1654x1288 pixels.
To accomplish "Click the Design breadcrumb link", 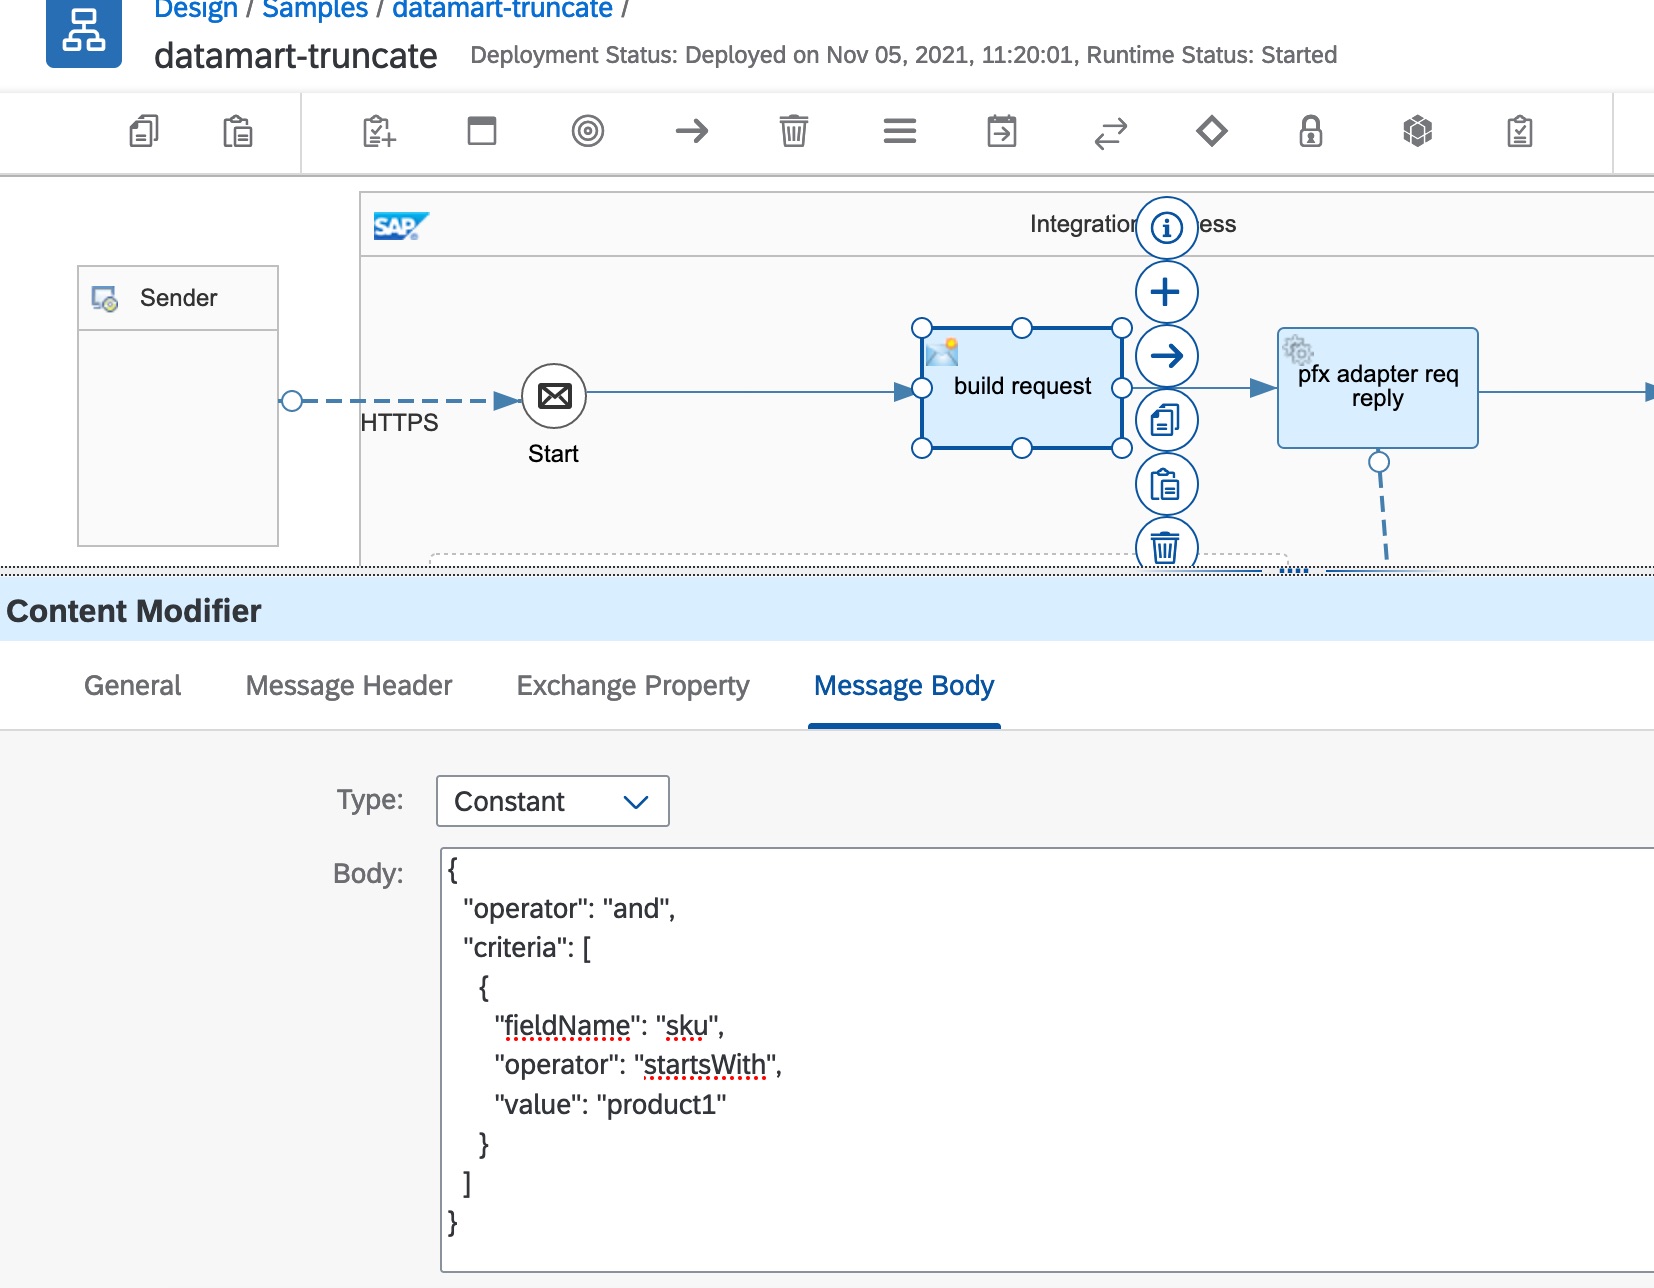I will point(195,10).
